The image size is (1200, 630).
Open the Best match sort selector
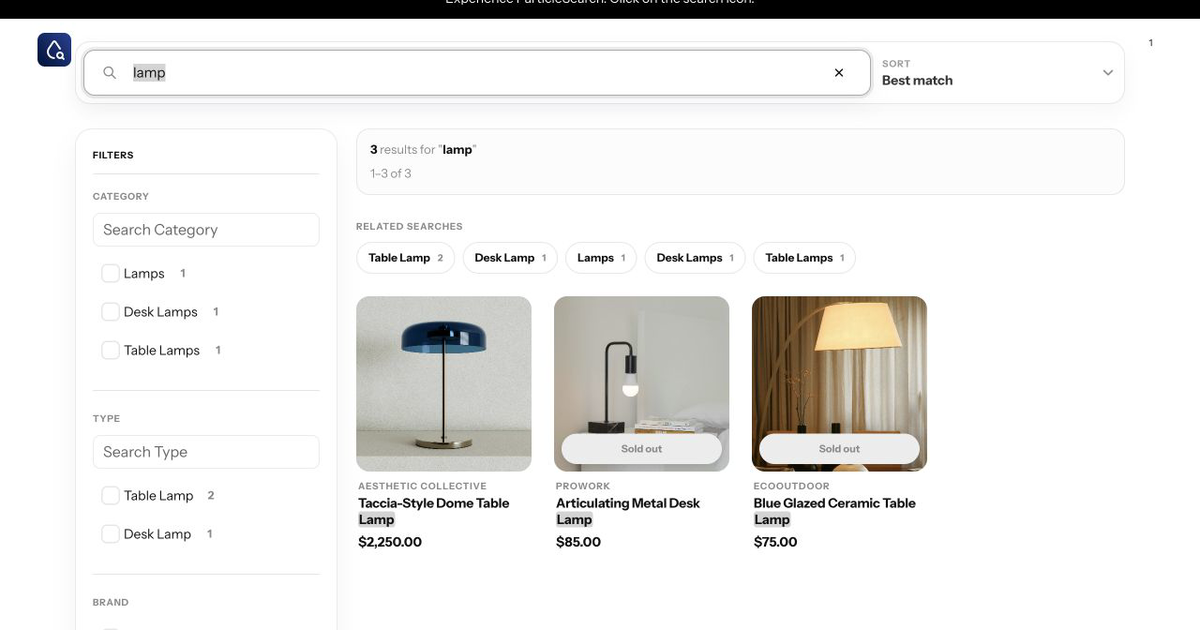point(998,73)
